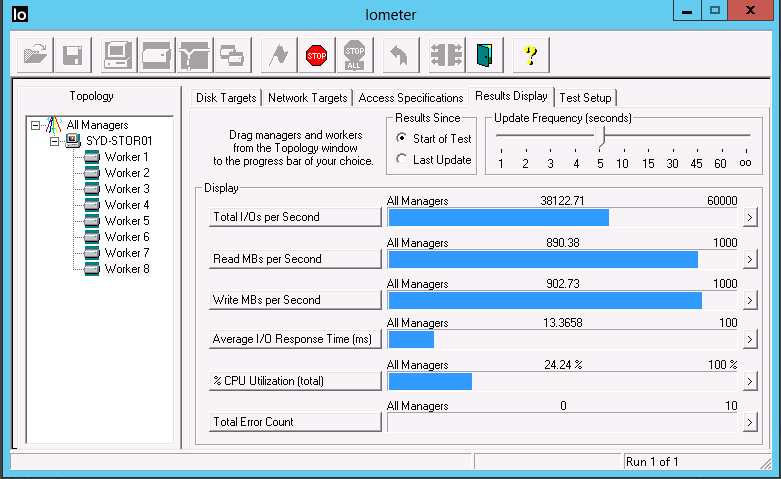Open About Iometer question mark icon
This screenshot has width=781, height=479.
point(531,55)
